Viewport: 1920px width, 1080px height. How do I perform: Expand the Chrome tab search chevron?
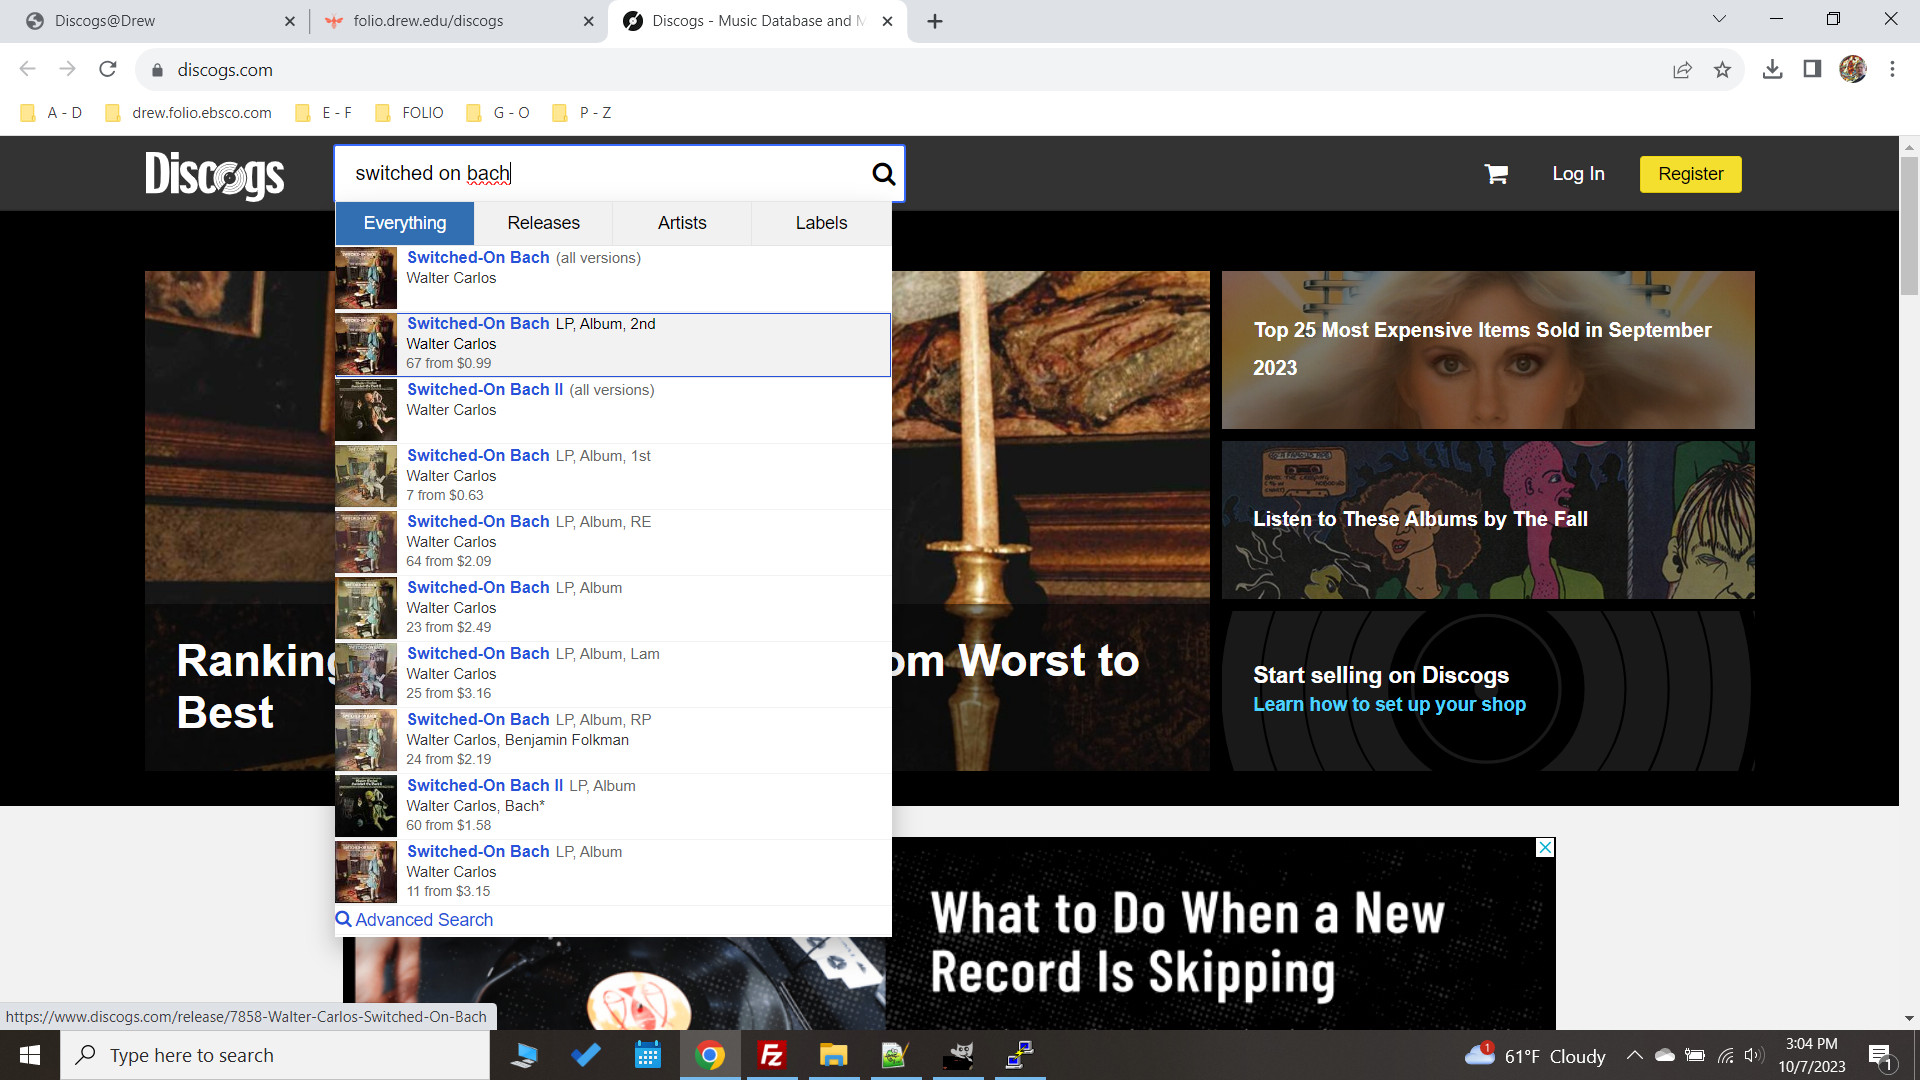(1719, 19)
